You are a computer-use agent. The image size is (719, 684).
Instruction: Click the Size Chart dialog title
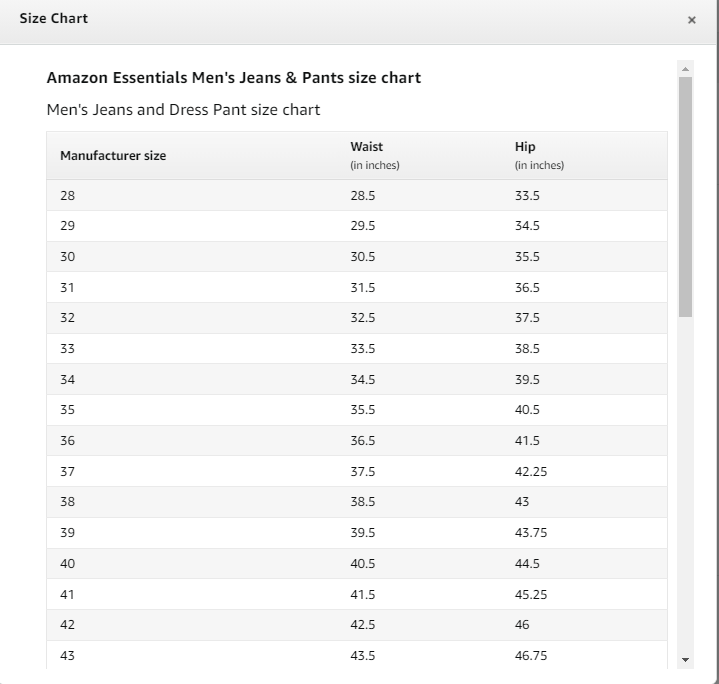point(54,18)
